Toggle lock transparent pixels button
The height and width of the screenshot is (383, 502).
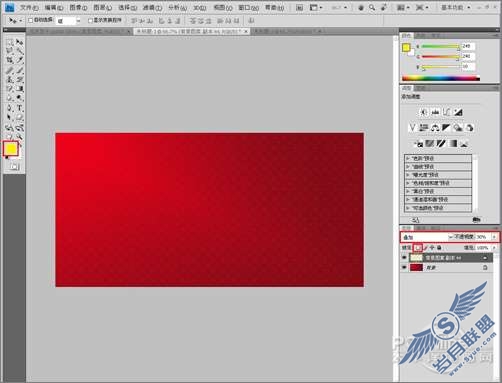tap(418, 248)
